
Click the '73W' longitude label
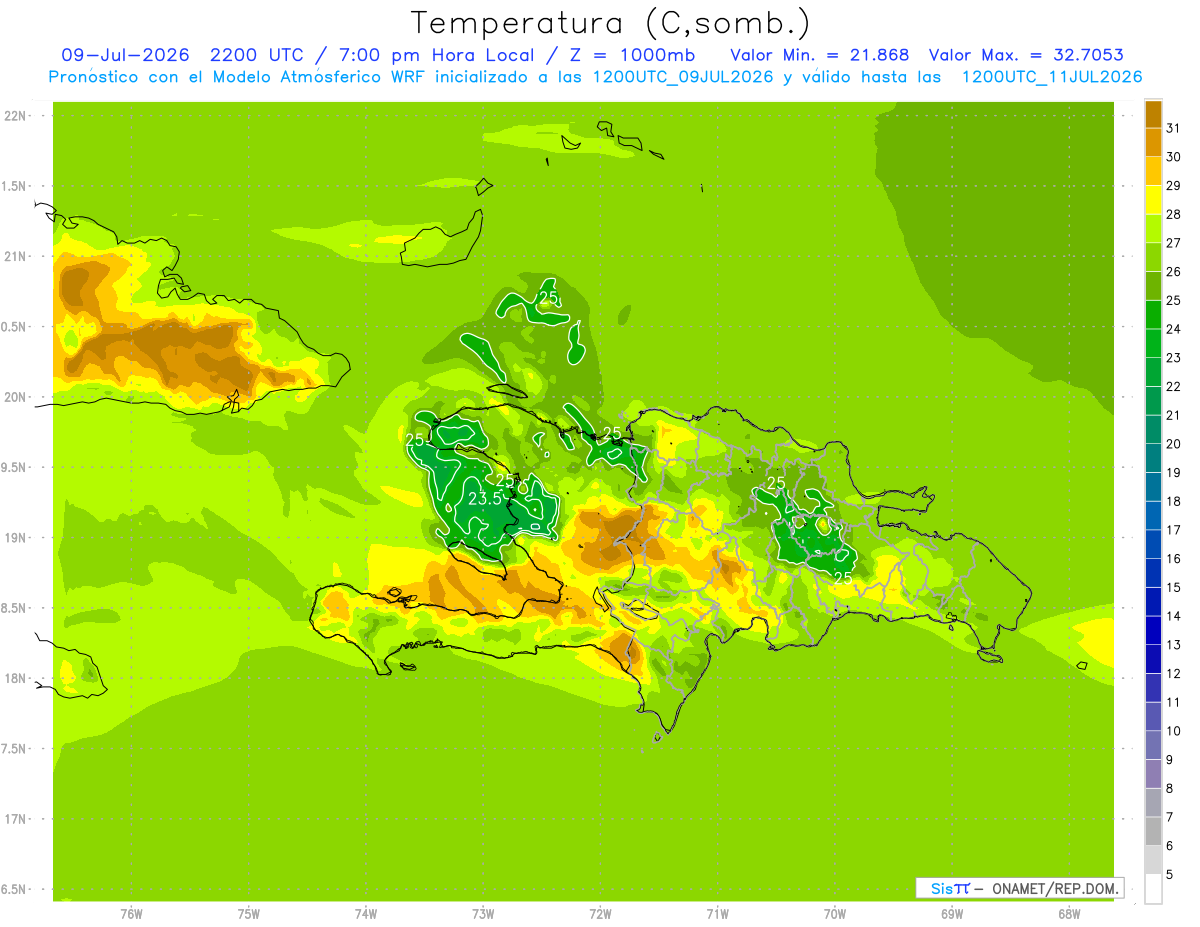(483, 914)
